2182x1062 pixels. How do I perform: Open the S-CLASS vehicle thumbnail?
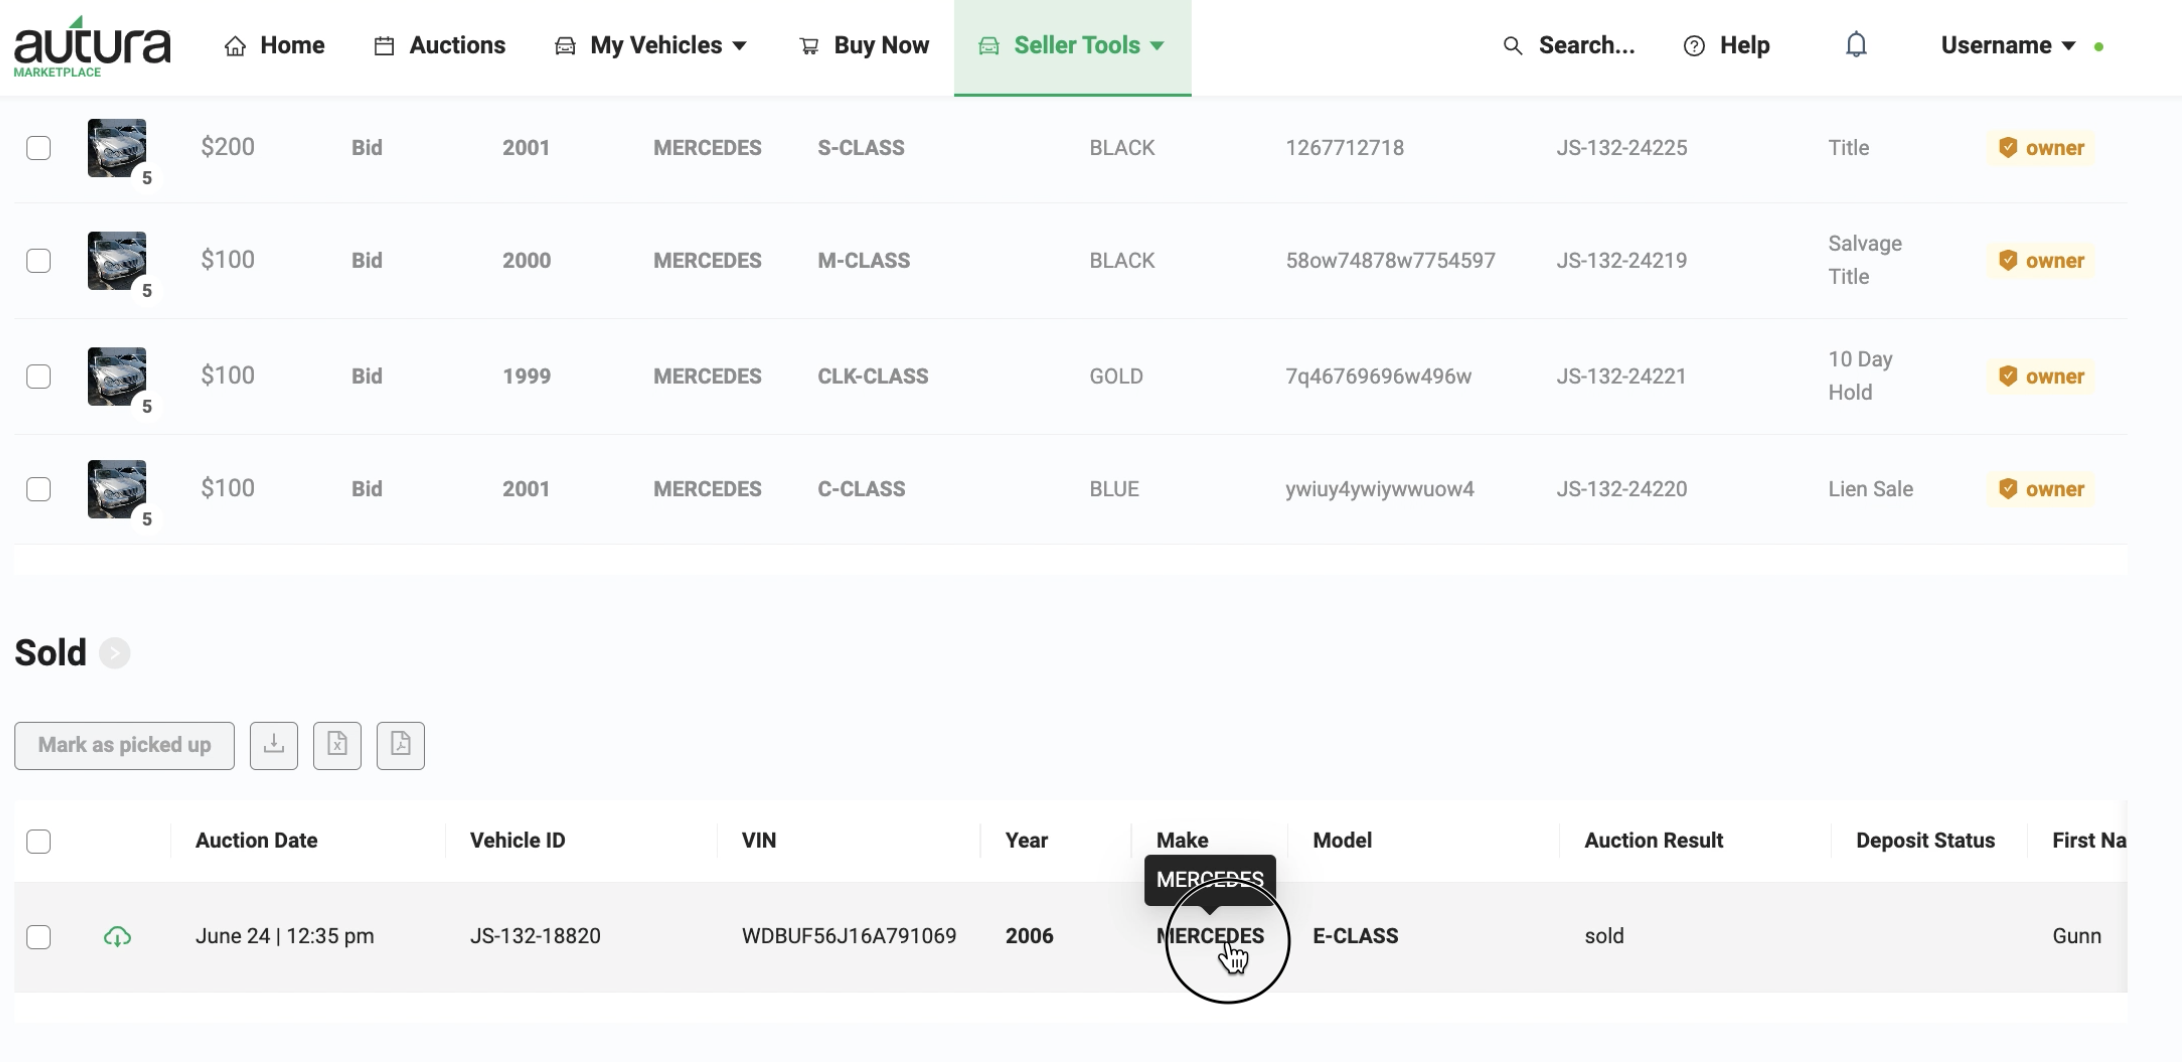click(117, 148)
